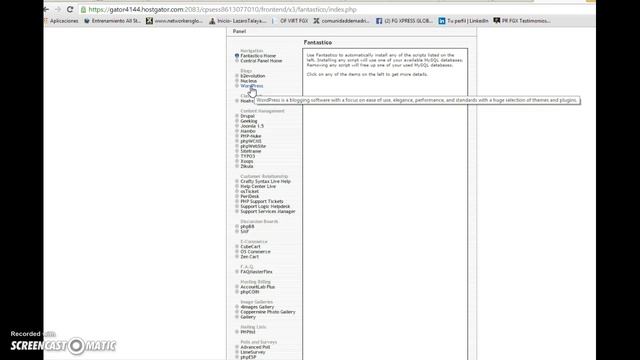This screenshot has height=360, width=640.
Task: Click the green padlock security icon
Action: click(83, 9)
